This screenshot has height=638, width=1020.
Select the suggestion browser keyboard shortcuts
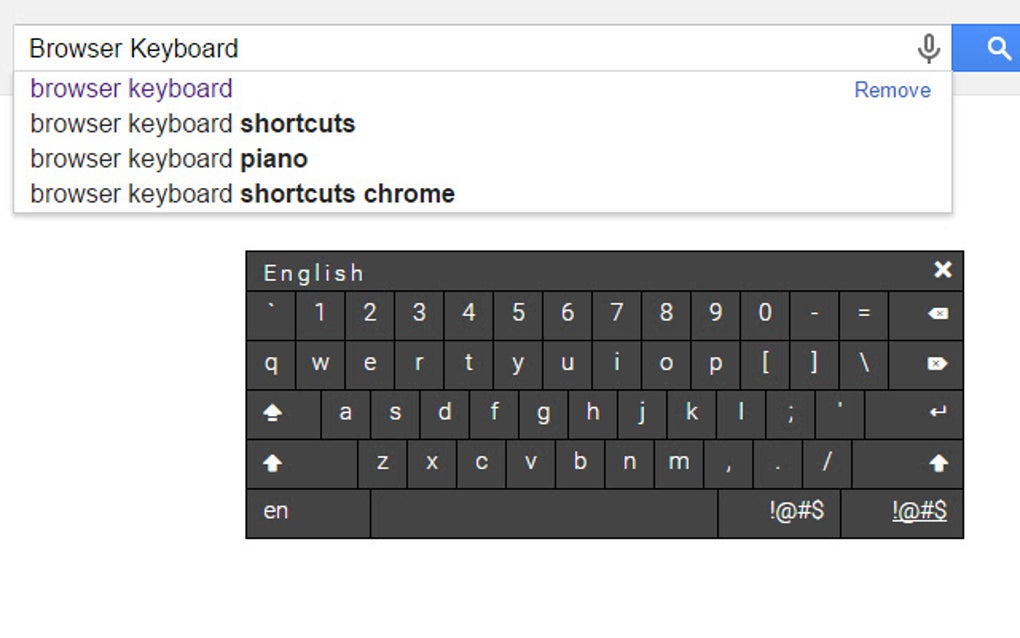coord(193,123)
